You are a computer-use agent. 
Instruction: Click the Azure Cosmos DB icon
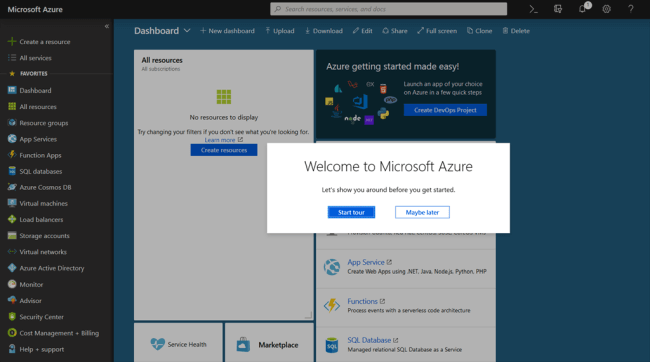pyautogui.click(x=12, y=187)
